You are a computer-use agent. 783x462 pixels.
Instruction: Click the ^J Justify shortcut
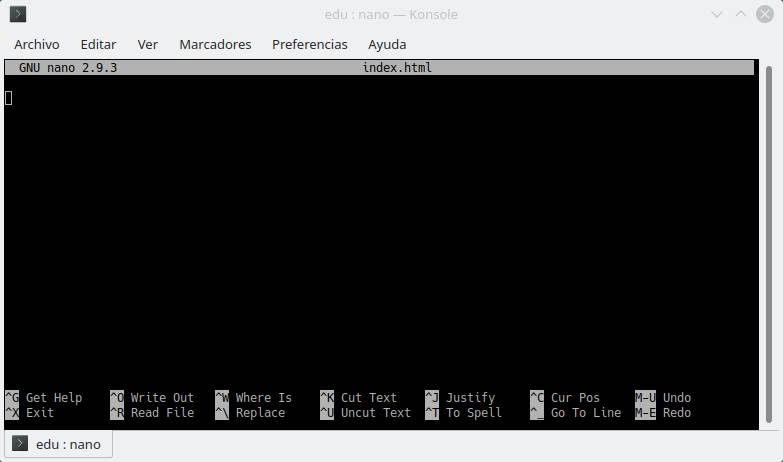(x=460, y=398)
